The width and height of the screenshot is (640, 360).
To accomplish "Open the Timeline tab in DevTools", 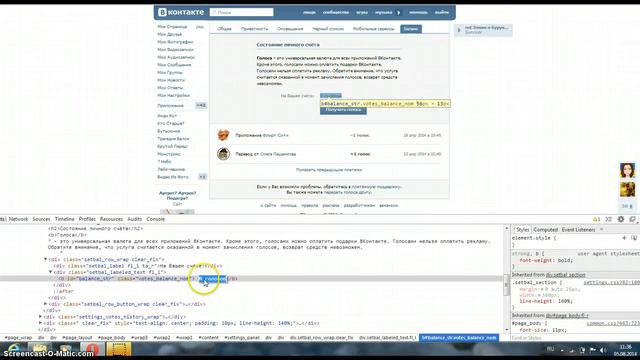I will (64, 219).
